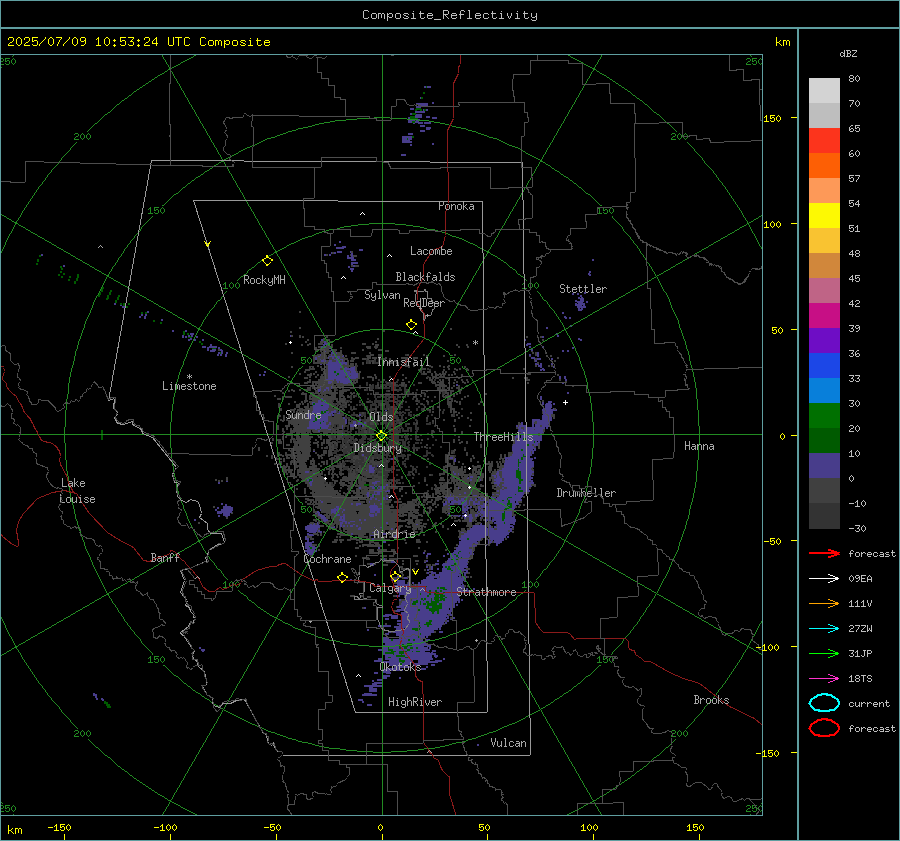Click the orange 111V arrow in legend
The width and height of the screenshot is (900, 841).
(824, 603)
